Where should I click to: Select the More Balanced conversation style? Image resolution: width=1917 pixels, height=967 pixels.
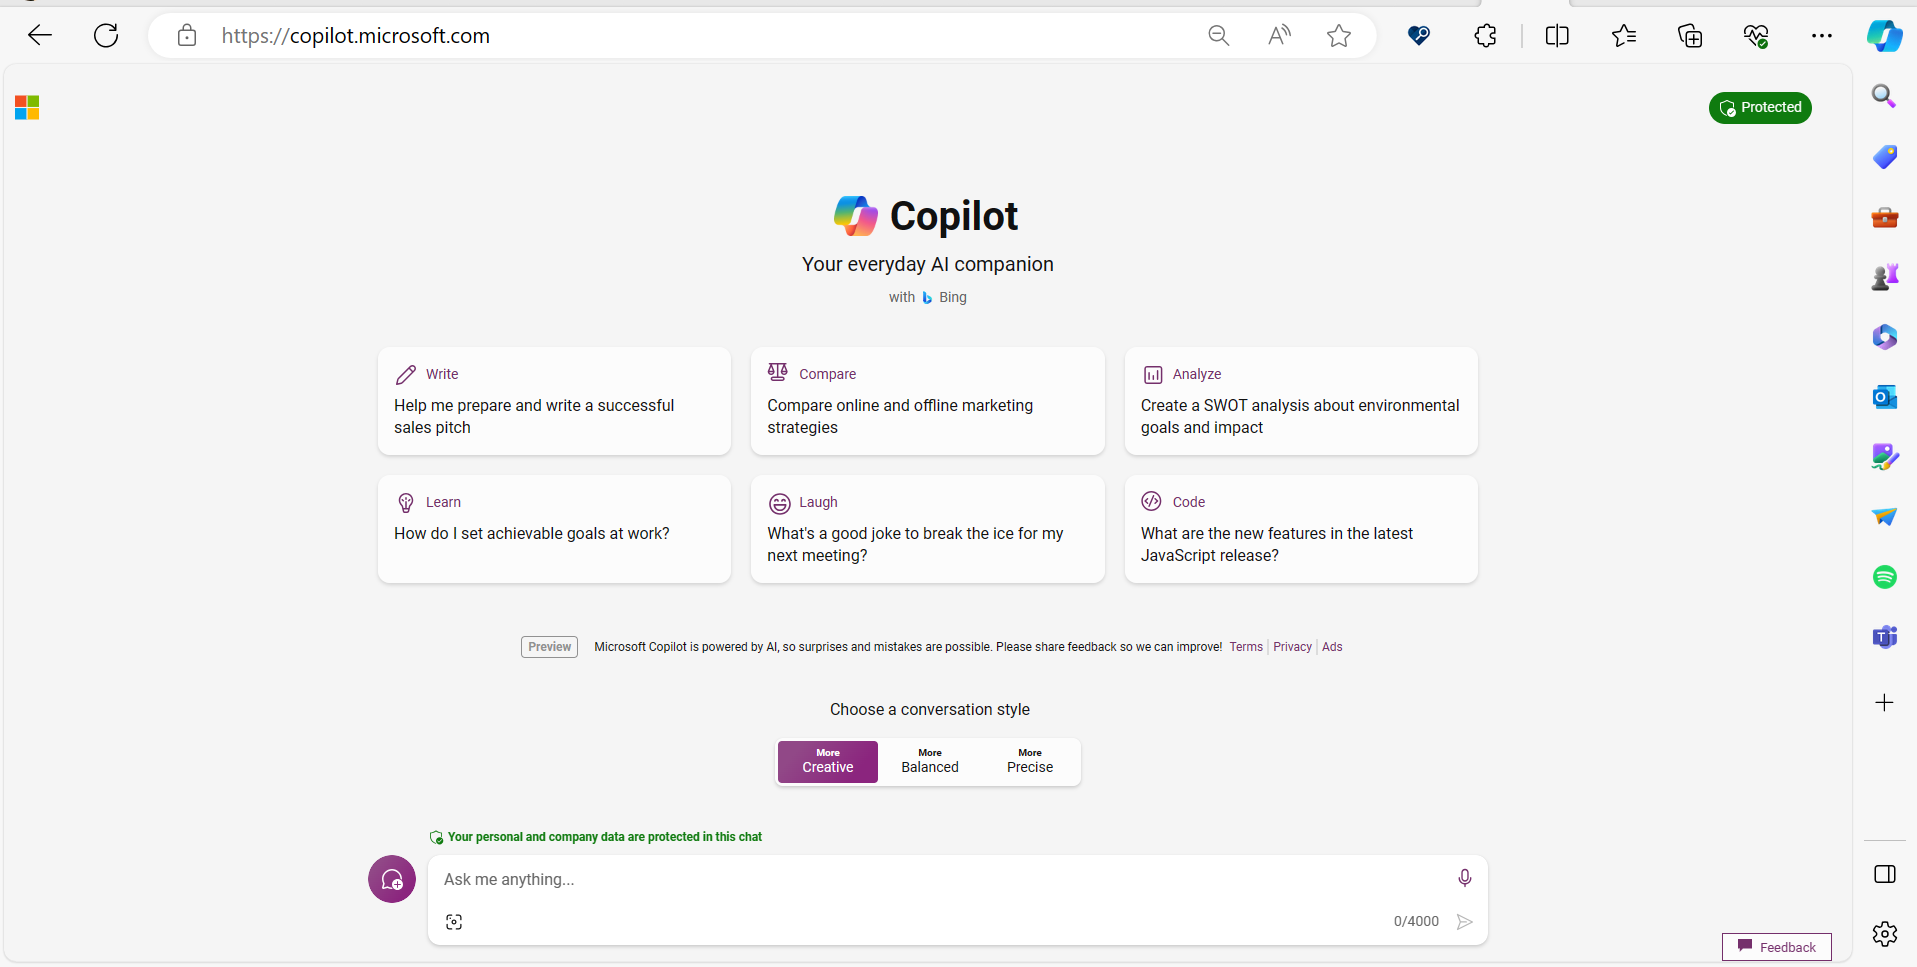pyautogui.click(x=929, y=761)
